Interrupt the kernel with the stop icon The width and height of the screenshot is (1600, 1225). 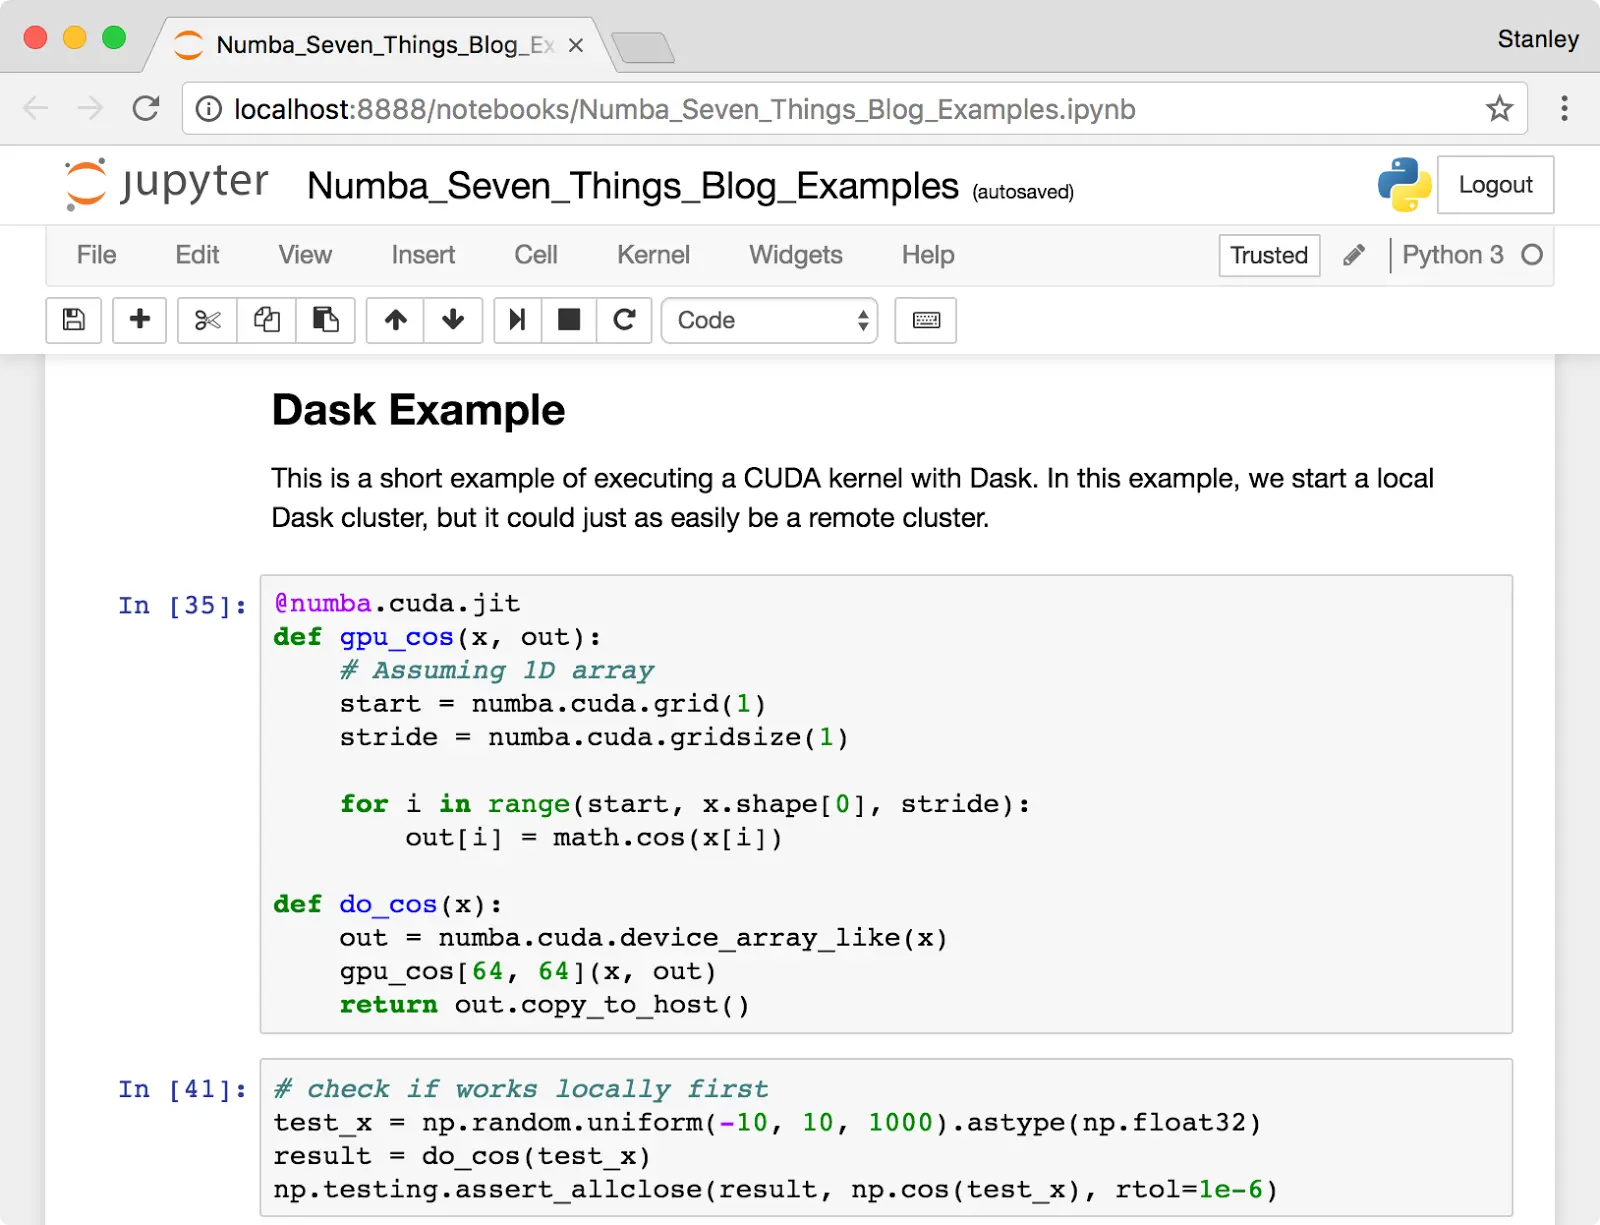click(x=569, y=320)
